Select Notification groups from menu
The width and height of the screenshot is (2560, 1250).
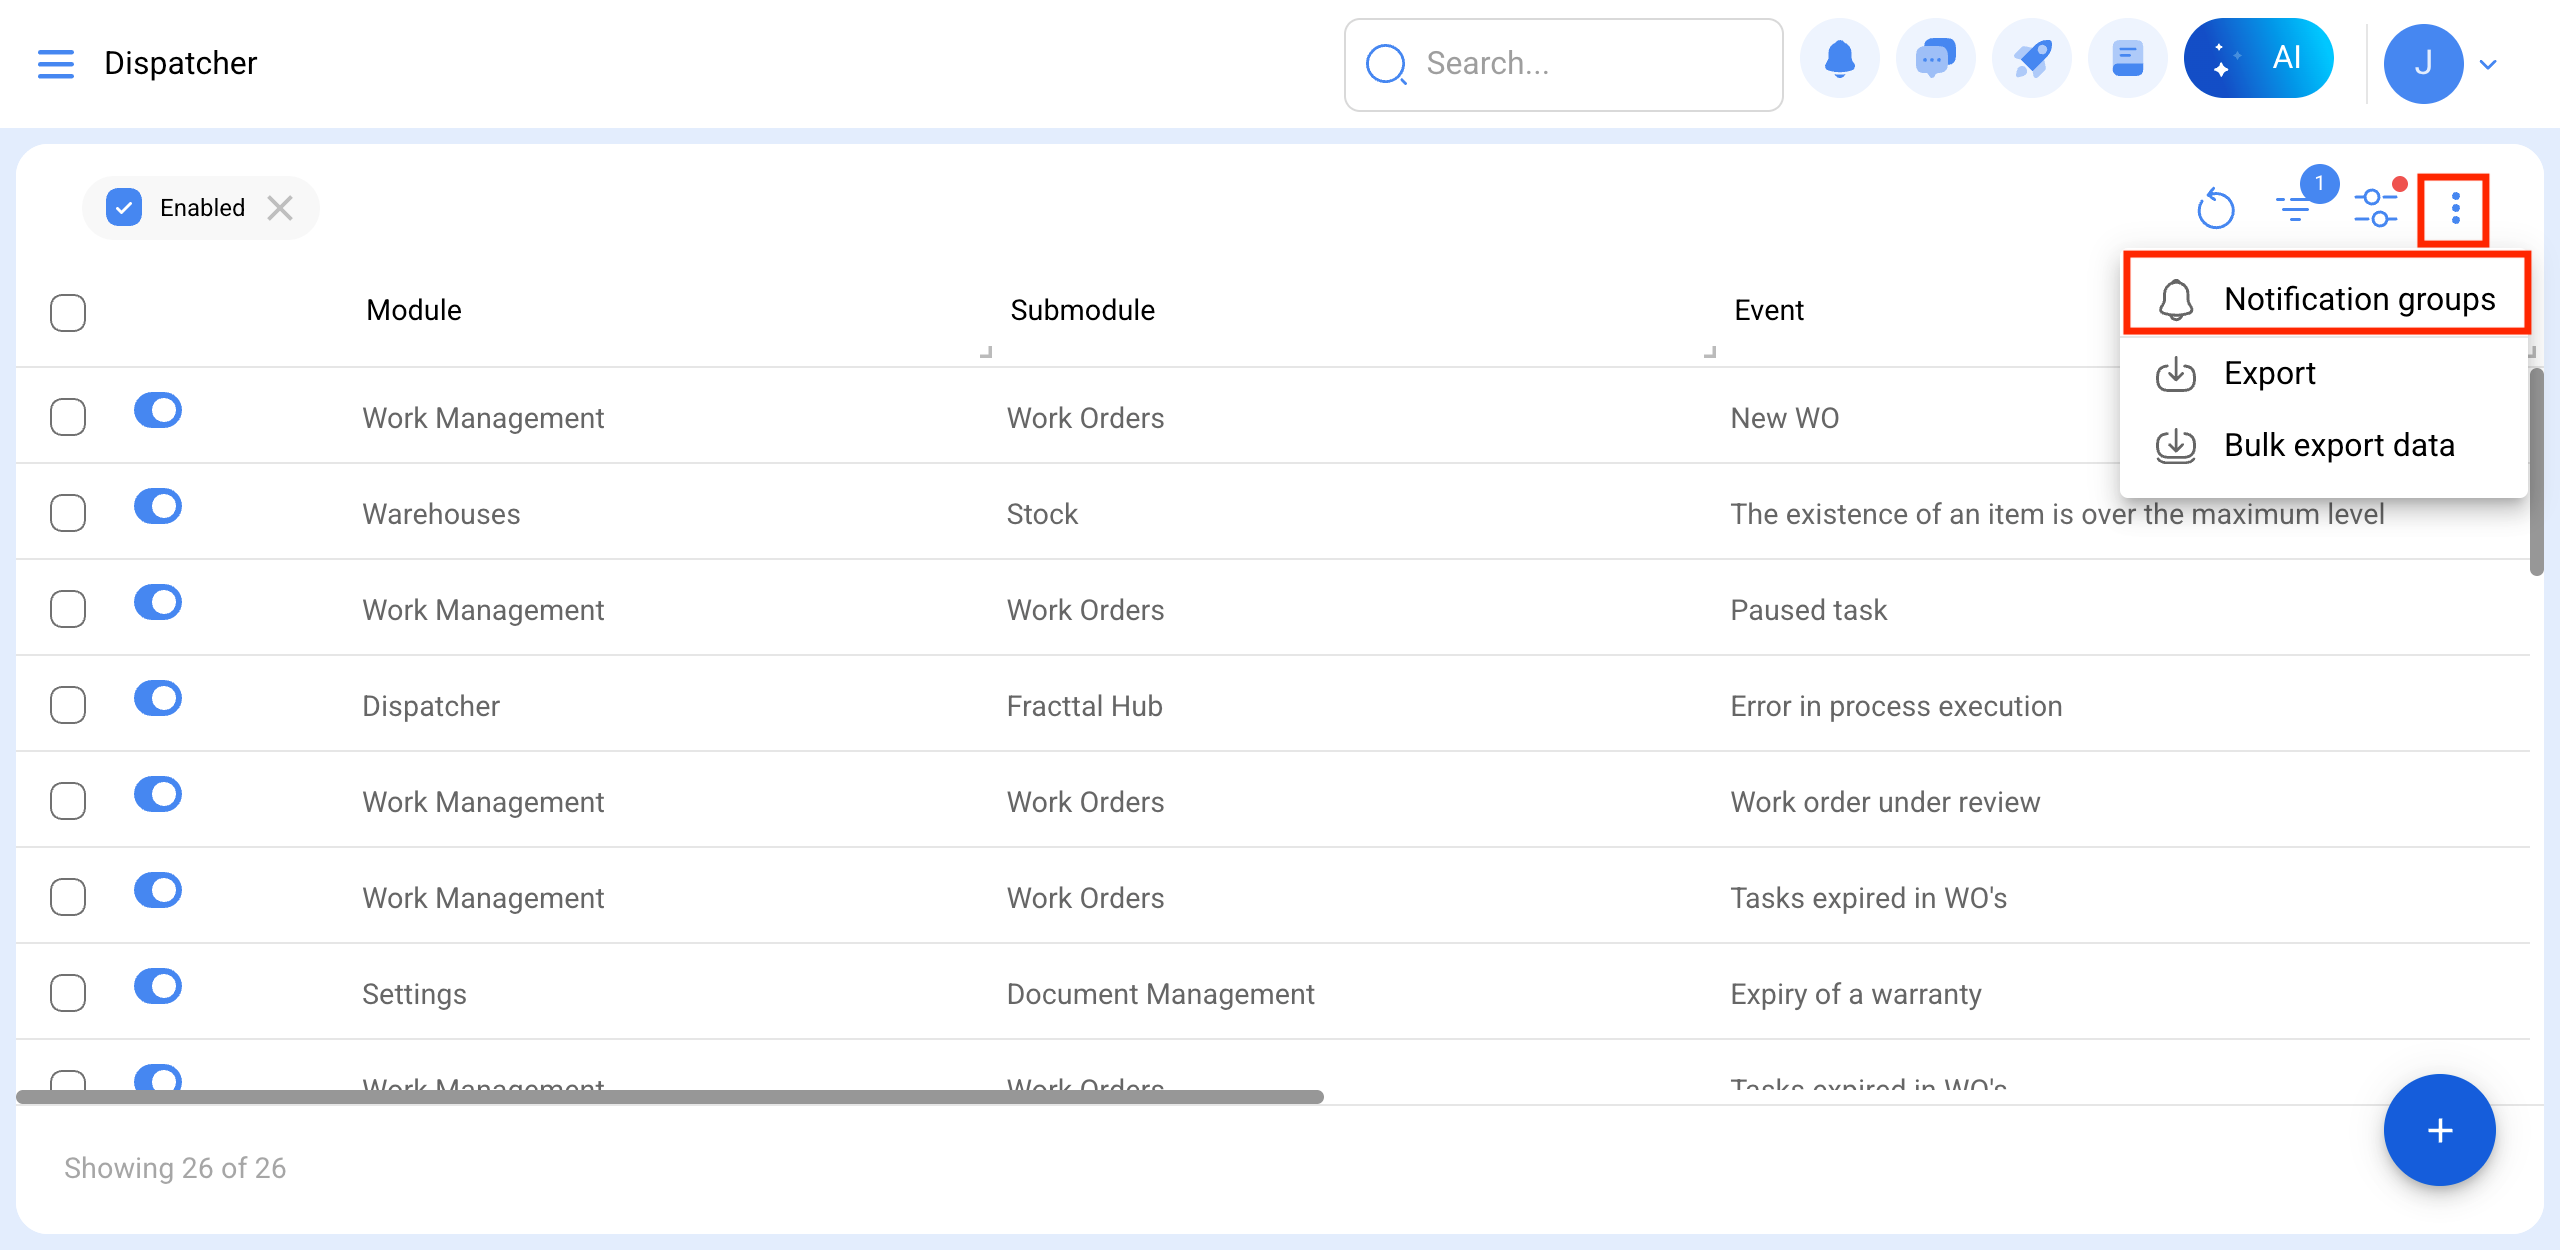point(2326,298)
